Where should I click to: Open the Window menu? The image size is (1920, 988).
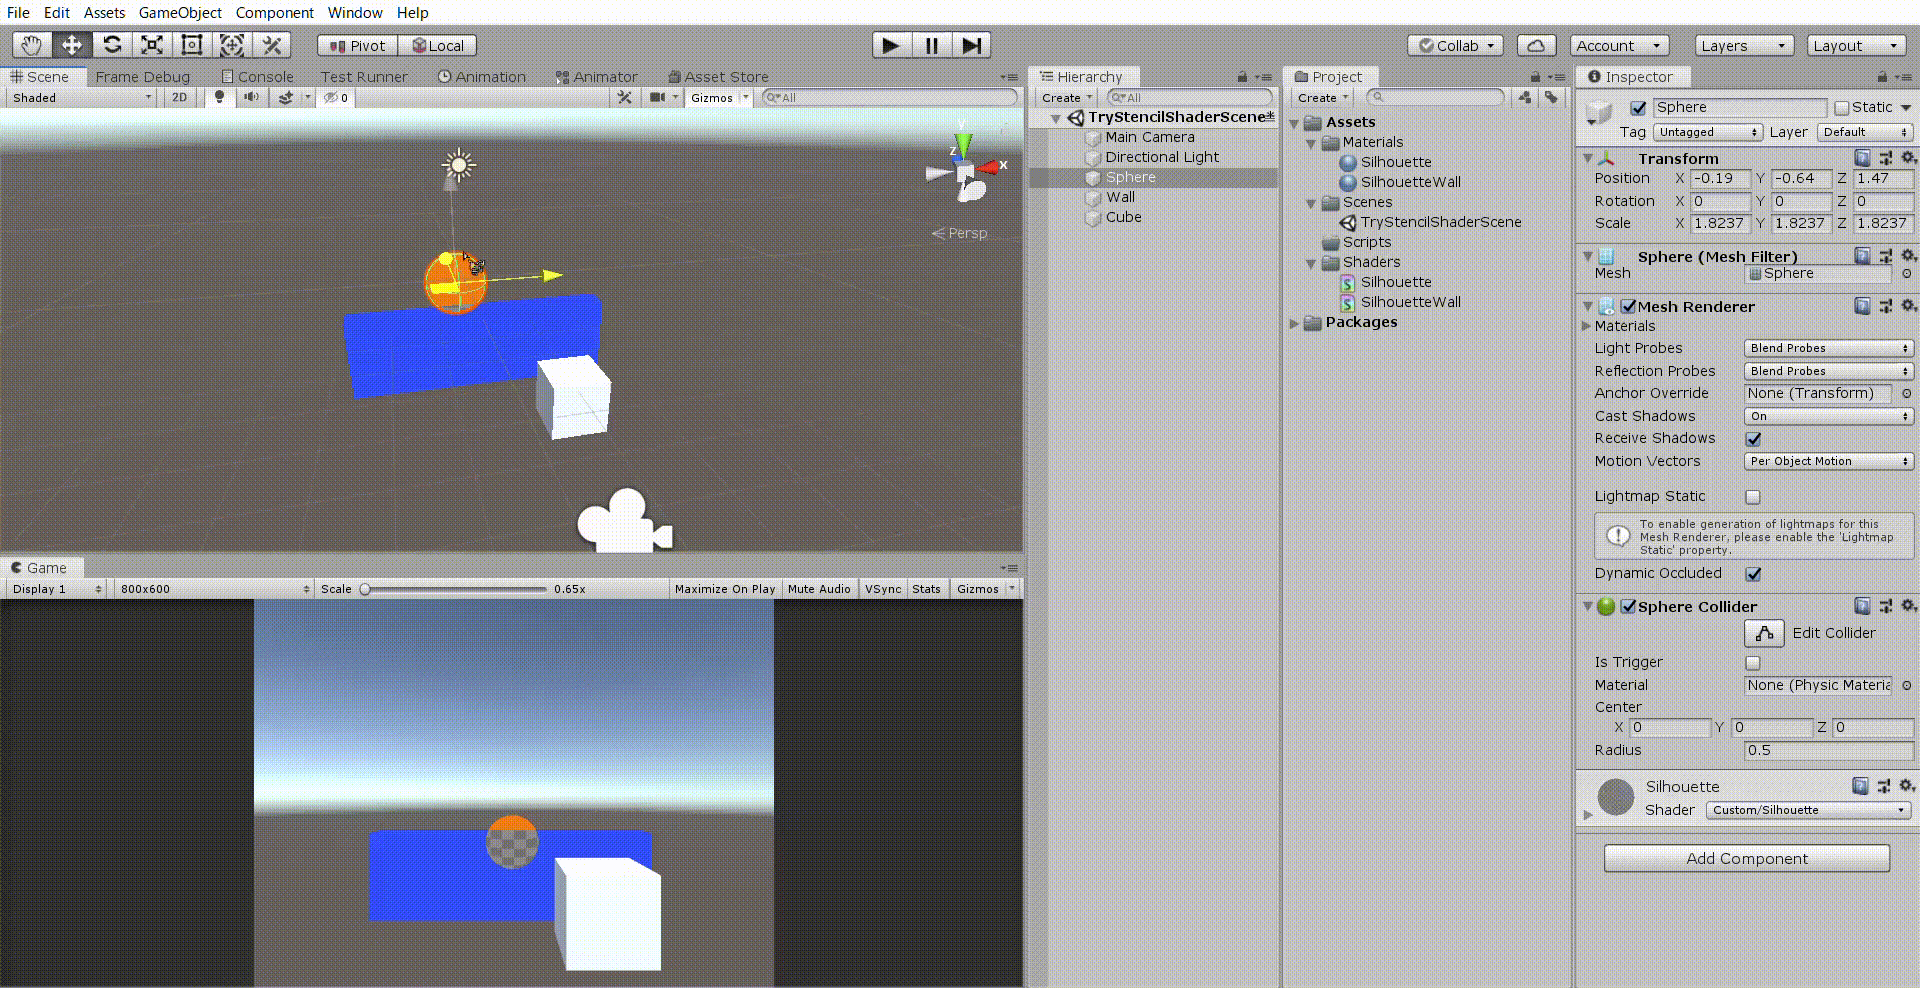355,13
